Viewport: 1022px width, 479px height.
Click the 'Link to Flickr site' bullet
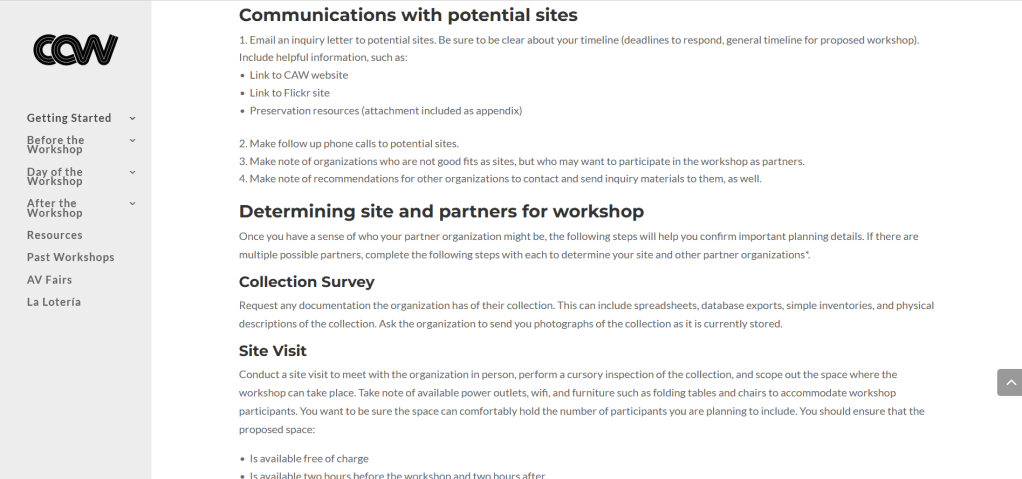(x=290, y=93)
